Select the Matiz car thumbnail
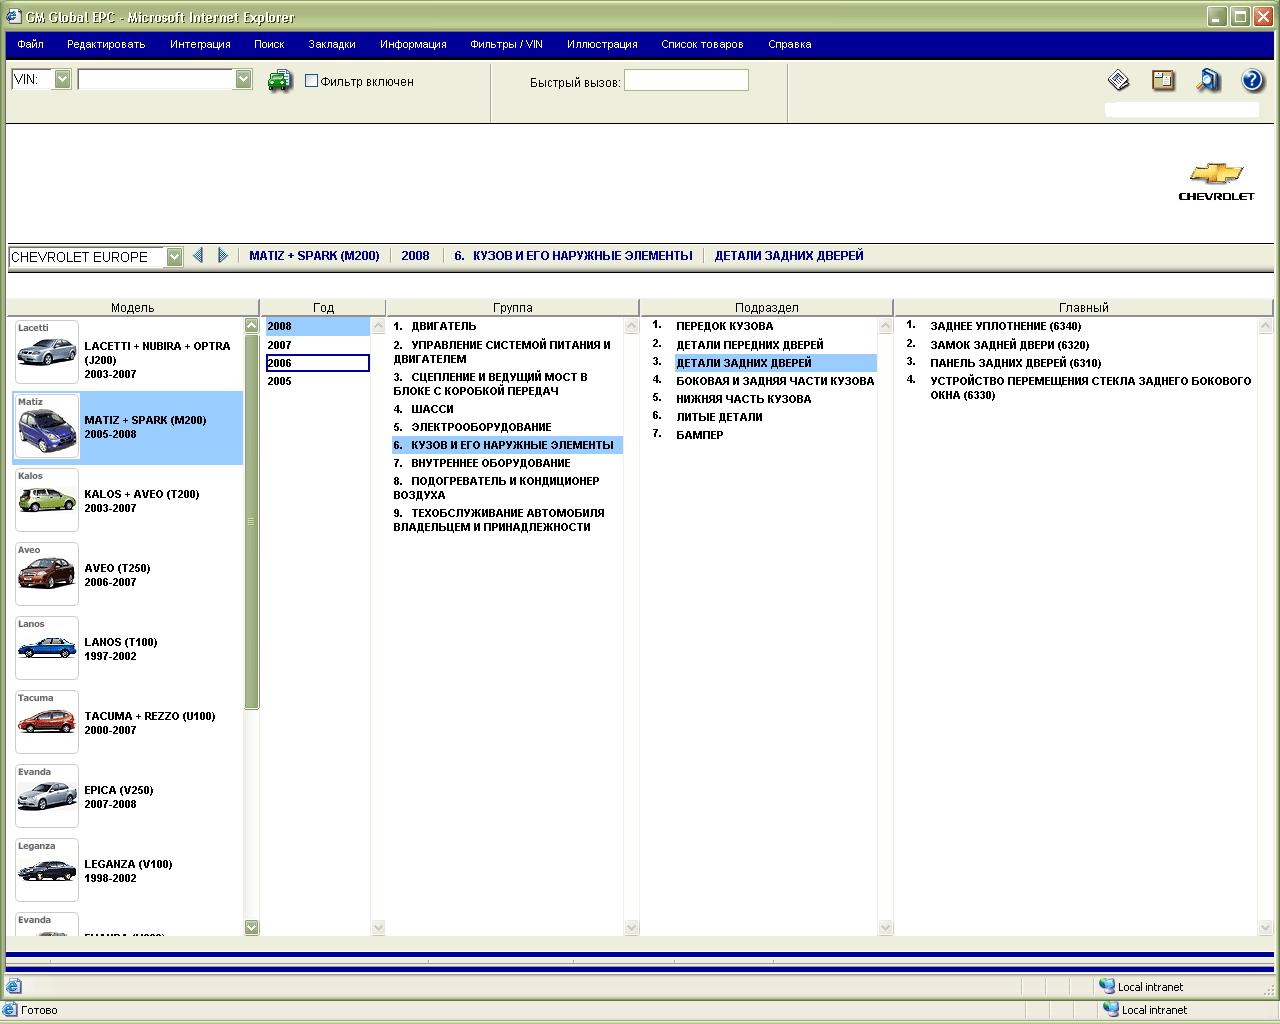Image resolution: width=1280 pixels, height=1024 pixels. [x=47, y=426]
